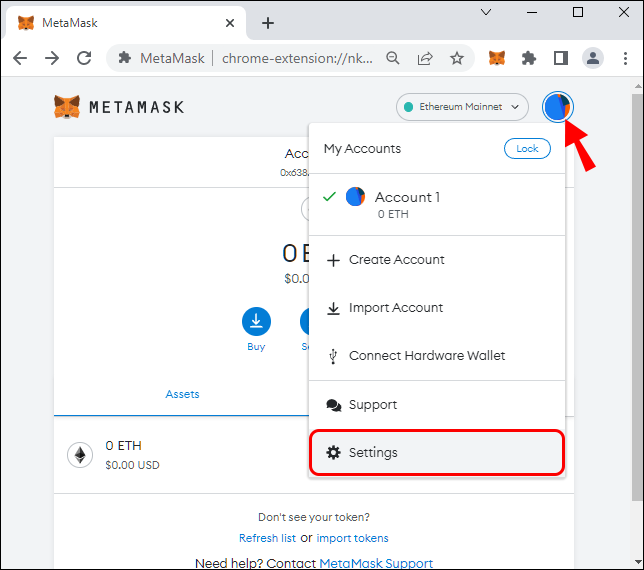Click the MetaMask fox logo
The width and height of the screenshot is (644, 570).
click(67, 107)
